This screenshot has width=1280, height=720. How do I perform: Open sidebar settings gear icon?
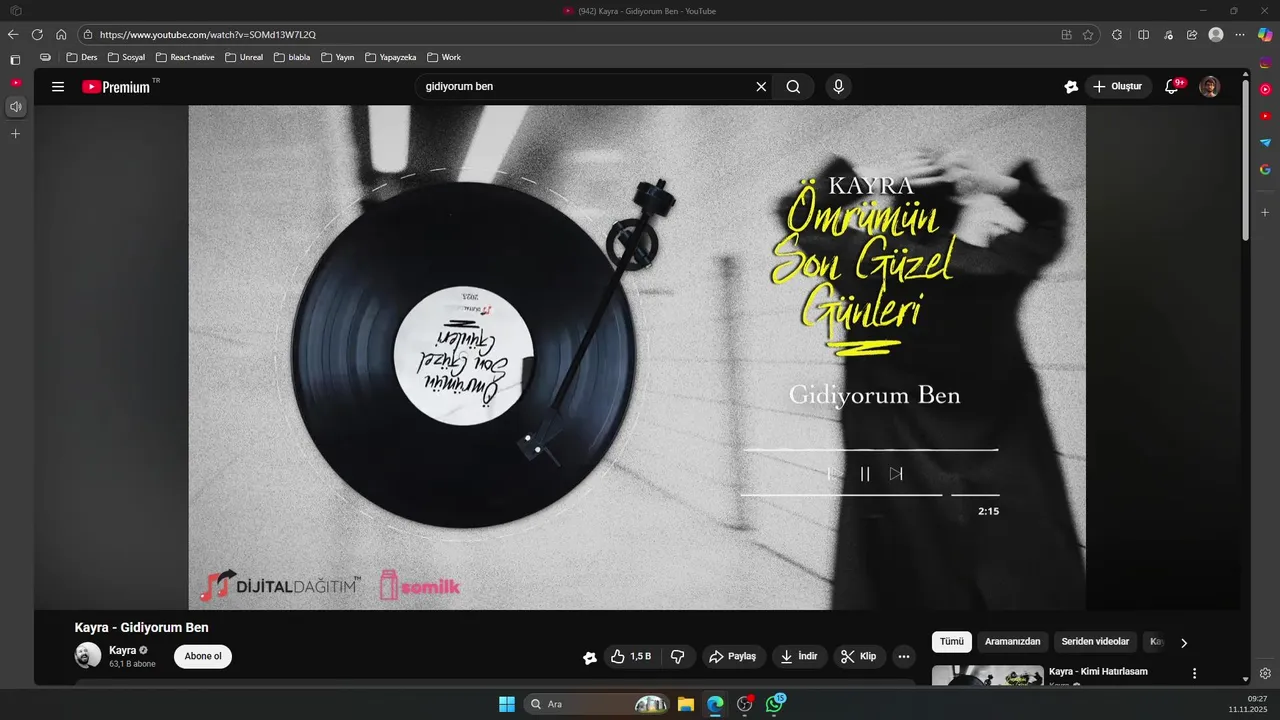[1265, 673]
